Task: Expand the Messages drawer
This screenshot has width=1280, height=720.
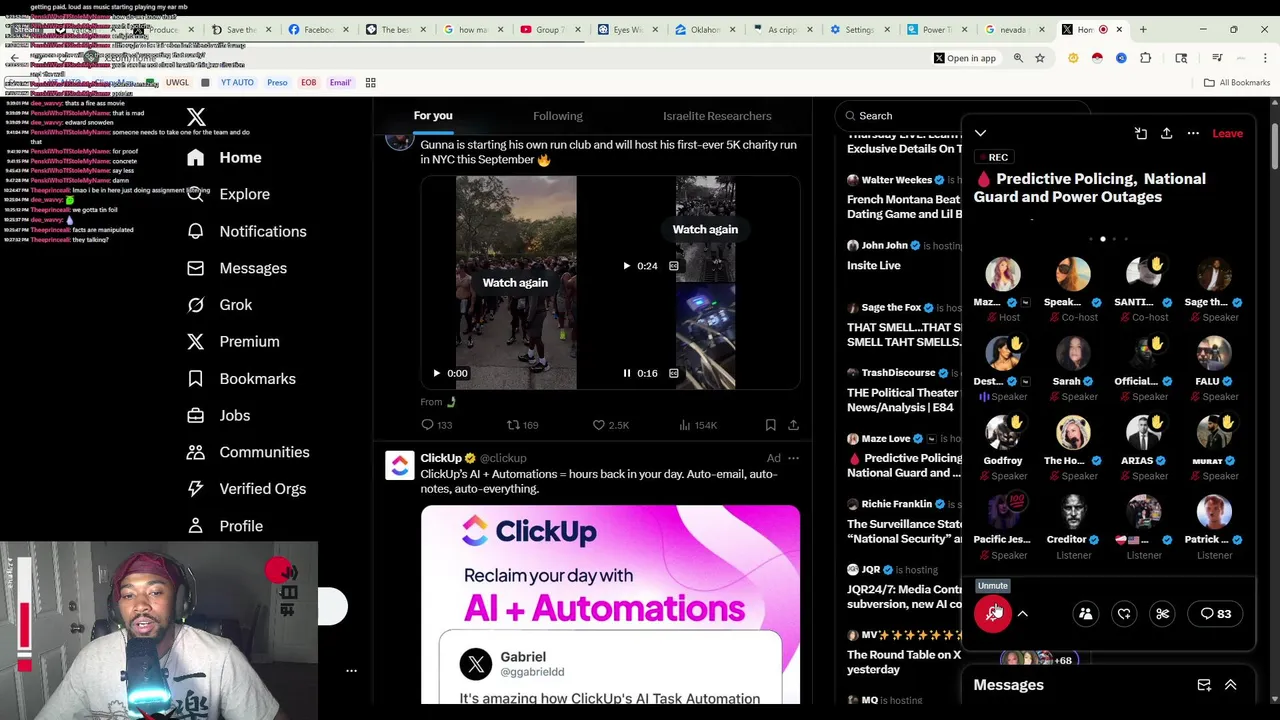Action: click(x=1231, y=685)
